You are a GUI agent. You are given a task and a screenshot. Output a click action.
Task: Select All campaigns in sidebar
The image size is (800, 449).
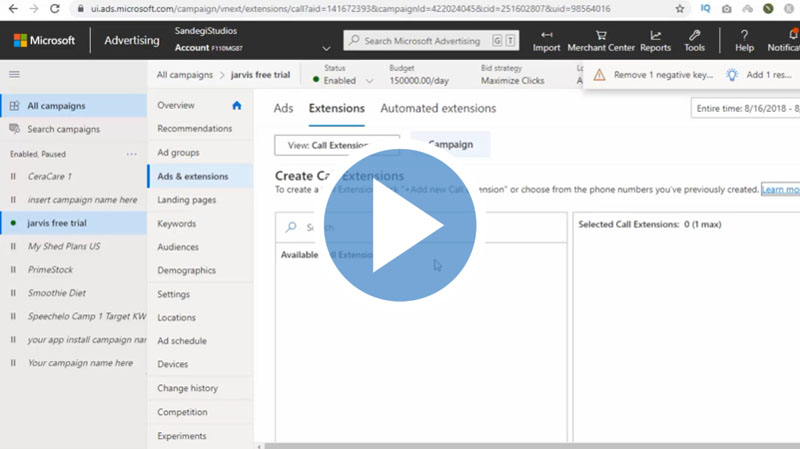(74, 106)
